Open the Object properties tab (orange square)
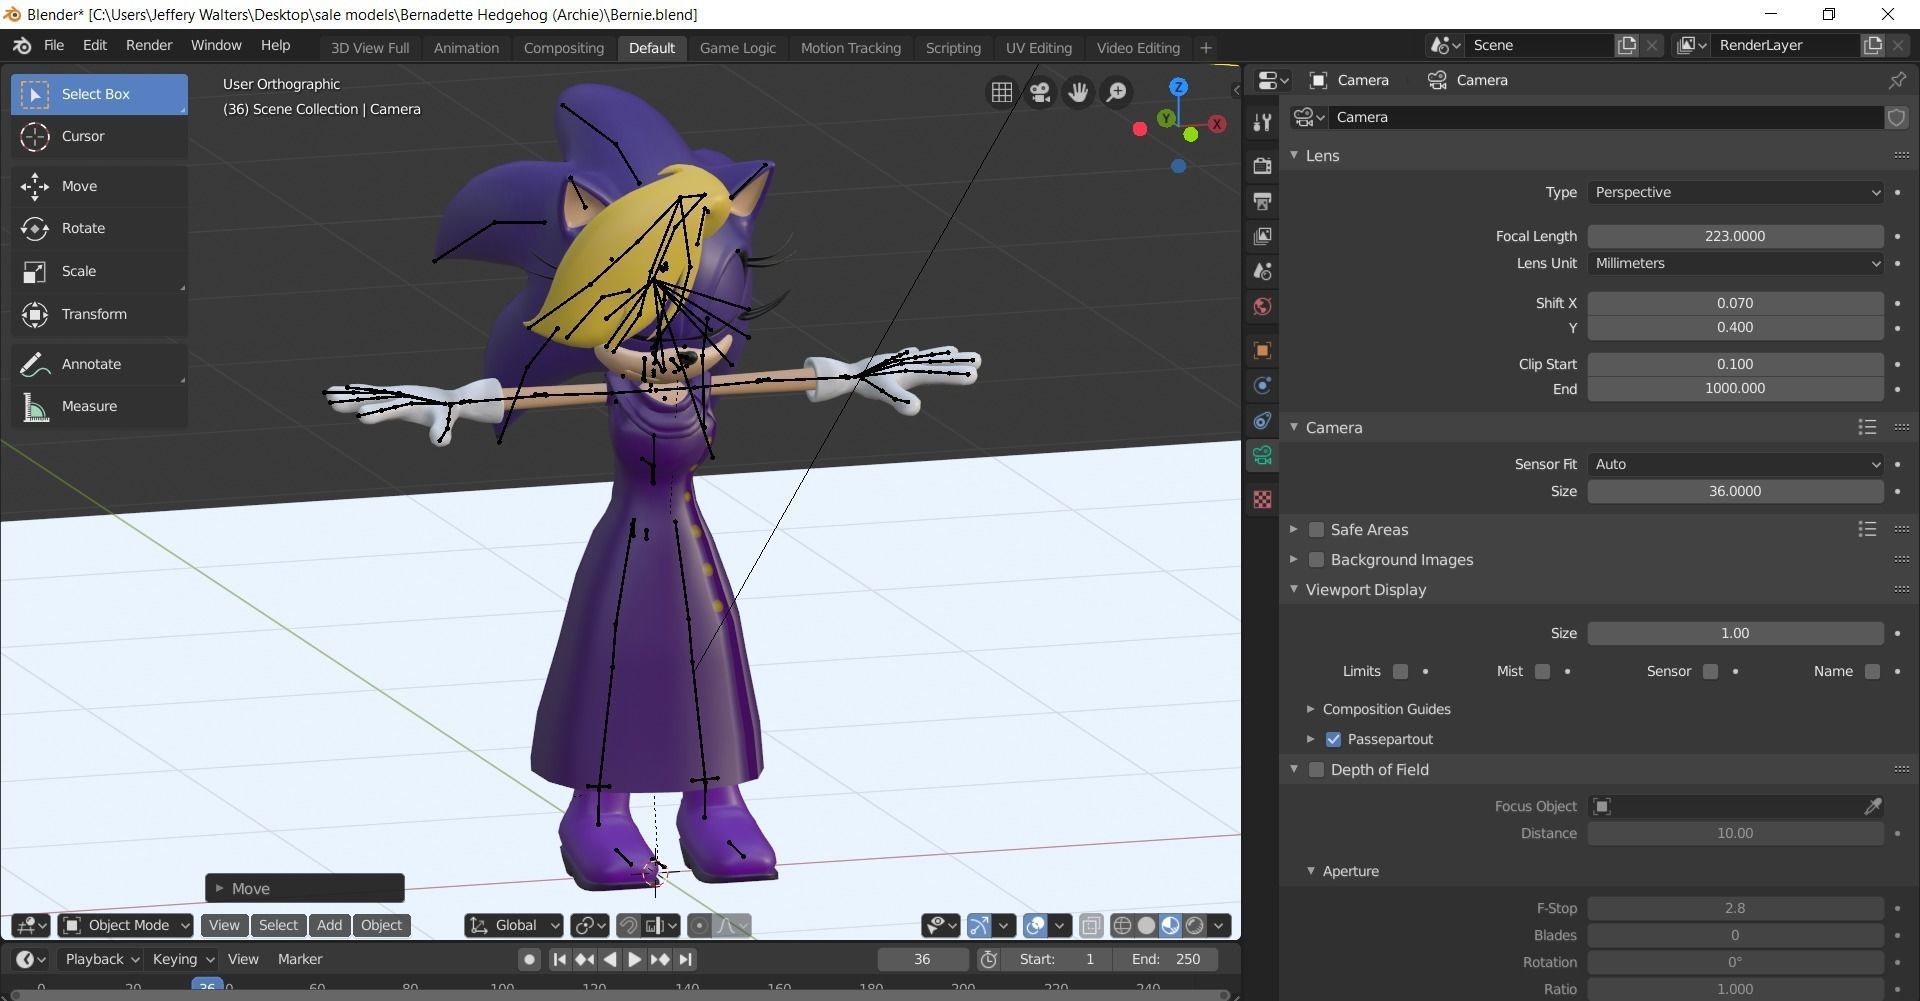This screenshot has width=1920, height=1001. click(1262, 350)
